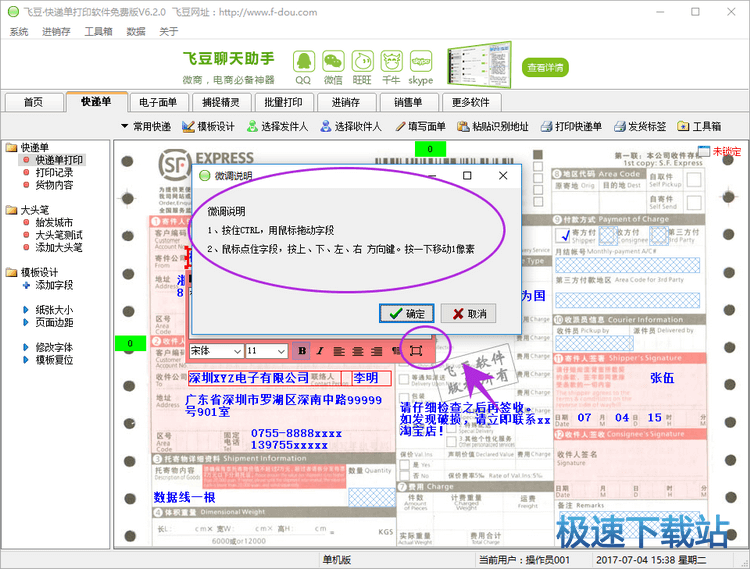
Task: Uncheck the 寄方付 Shipper payment checkbox
Action: (x=562, y=235)
